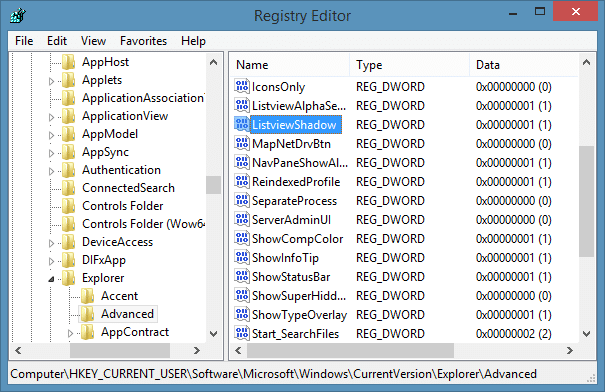Click the DWORD icon beside ShowTypeOverlay

click(x=242, y=314)
